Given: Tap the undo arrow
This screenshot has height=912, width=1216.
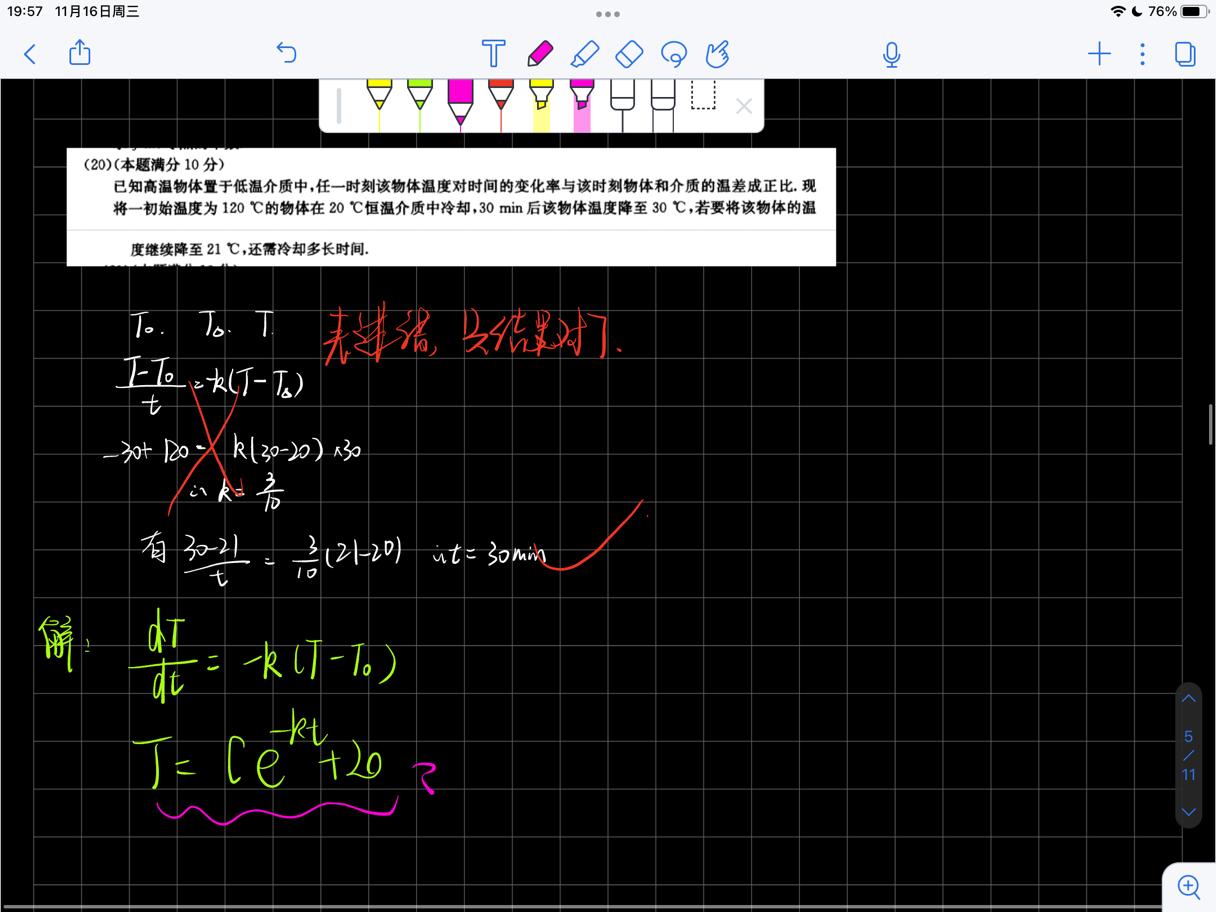Looking at the screenshot, I should click(x=286, y=53).
